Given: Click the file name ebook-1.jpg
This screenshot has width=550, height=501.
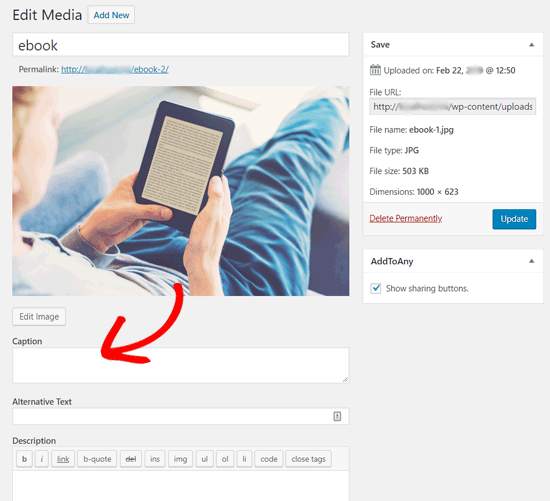Looking at the screenshot, I should (x=431, y=130).
